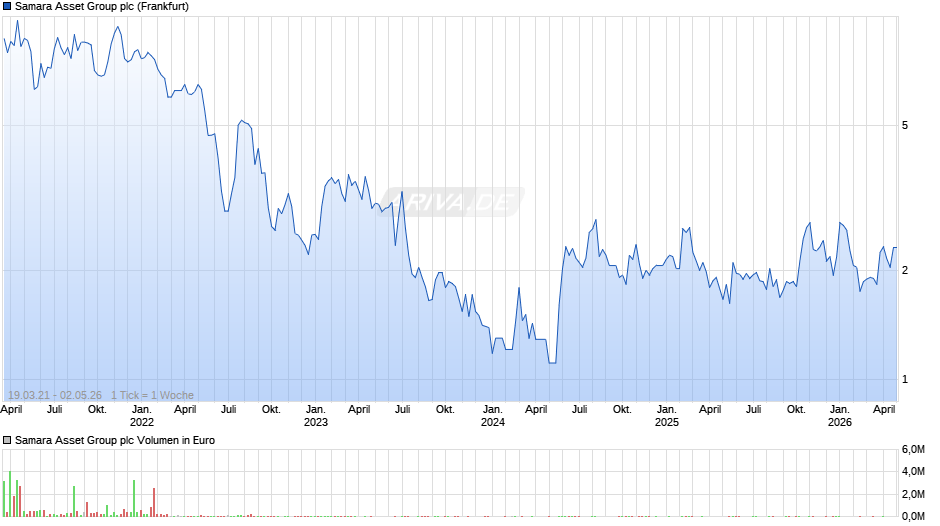Click the blue legend square for Samara Asset Group

pos(7,7)
